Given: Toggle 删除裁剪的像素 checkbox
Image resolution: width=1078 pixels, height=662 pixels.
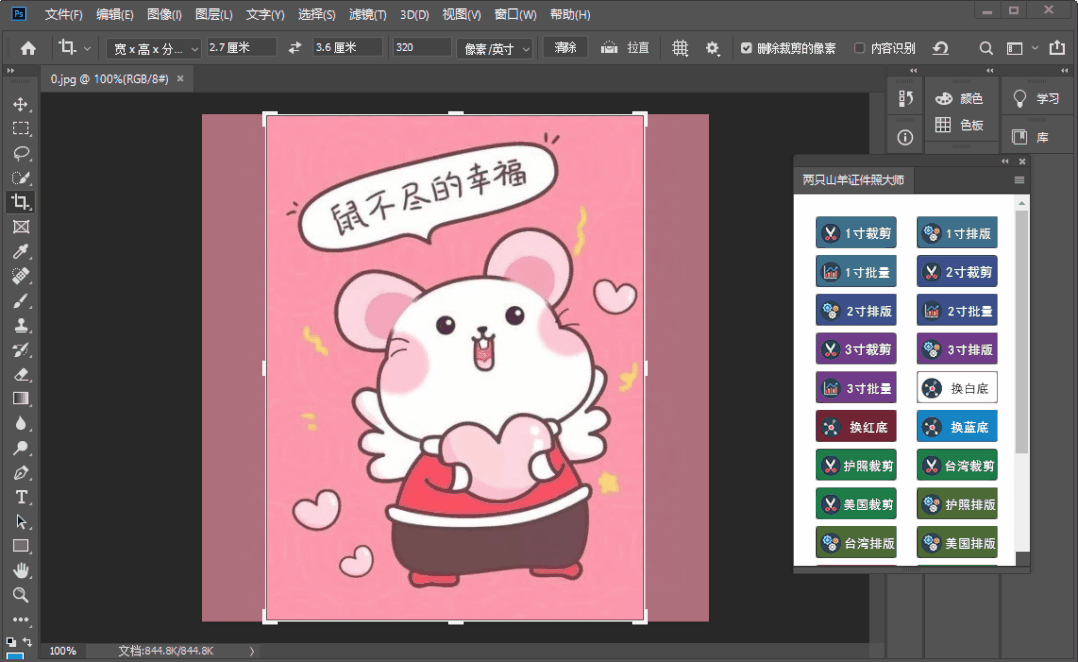Looking at the screenshot, I should (x=746, y=48).
